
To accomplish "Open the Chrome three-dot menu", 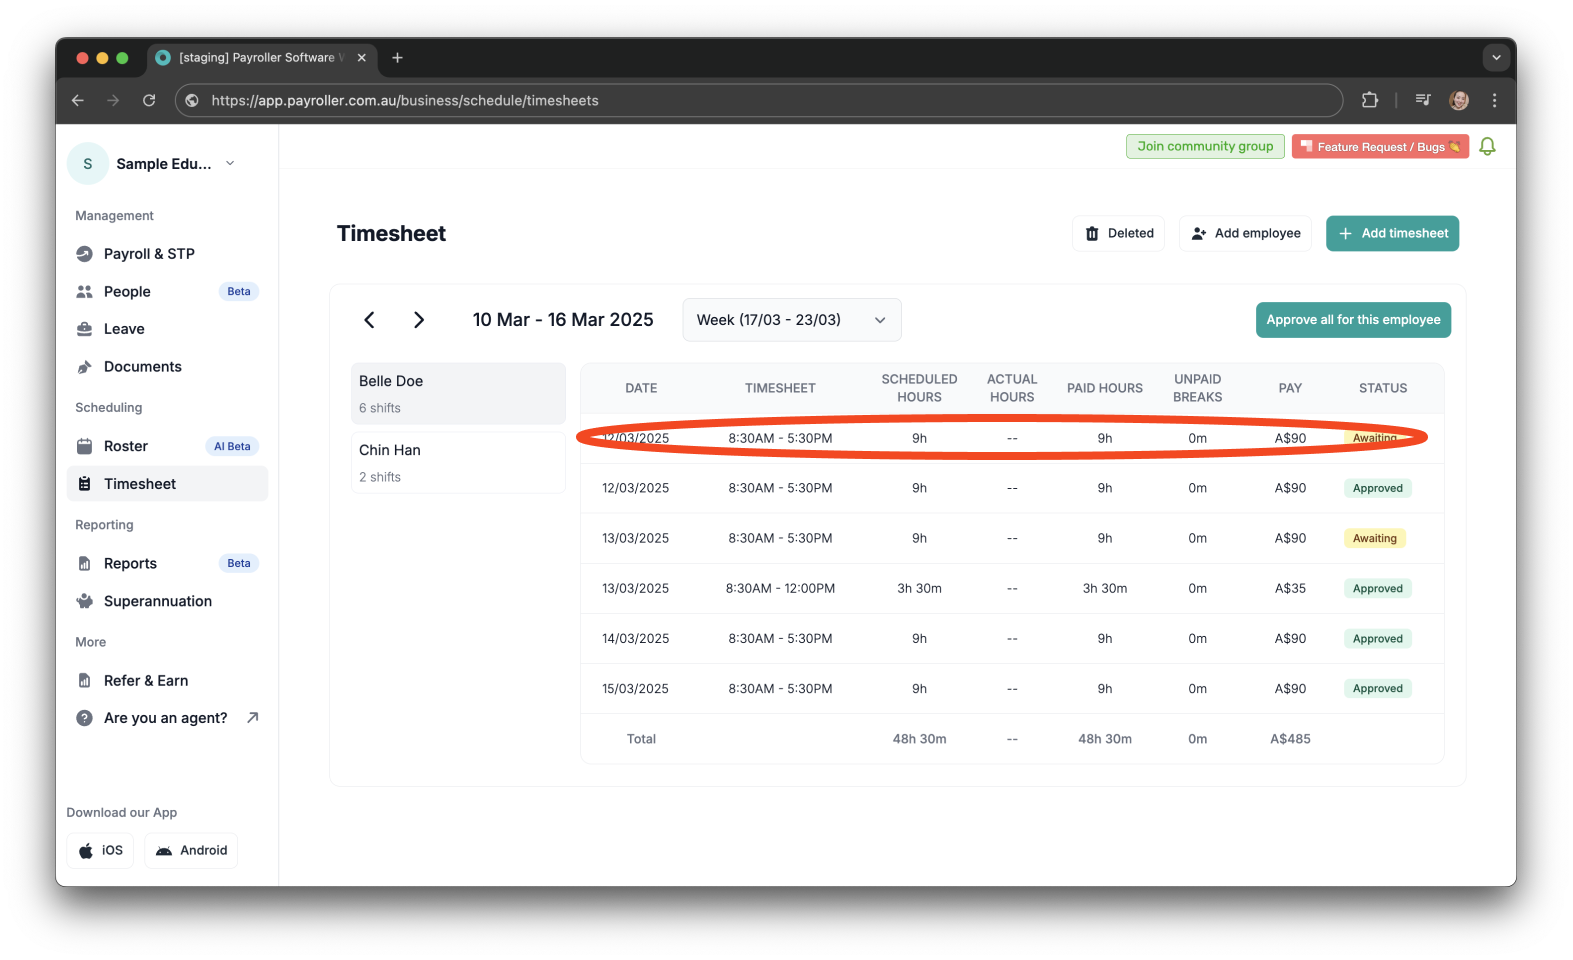I will pyautogui.click(x=1494, y=100).
